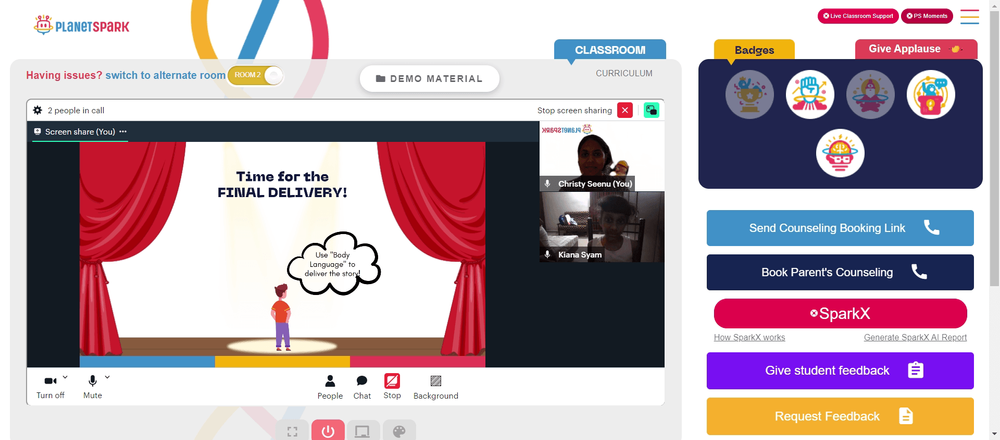
Task: Switch to the CURRICULUM tab
Action: pyautogui.click(x=624, y=73)
